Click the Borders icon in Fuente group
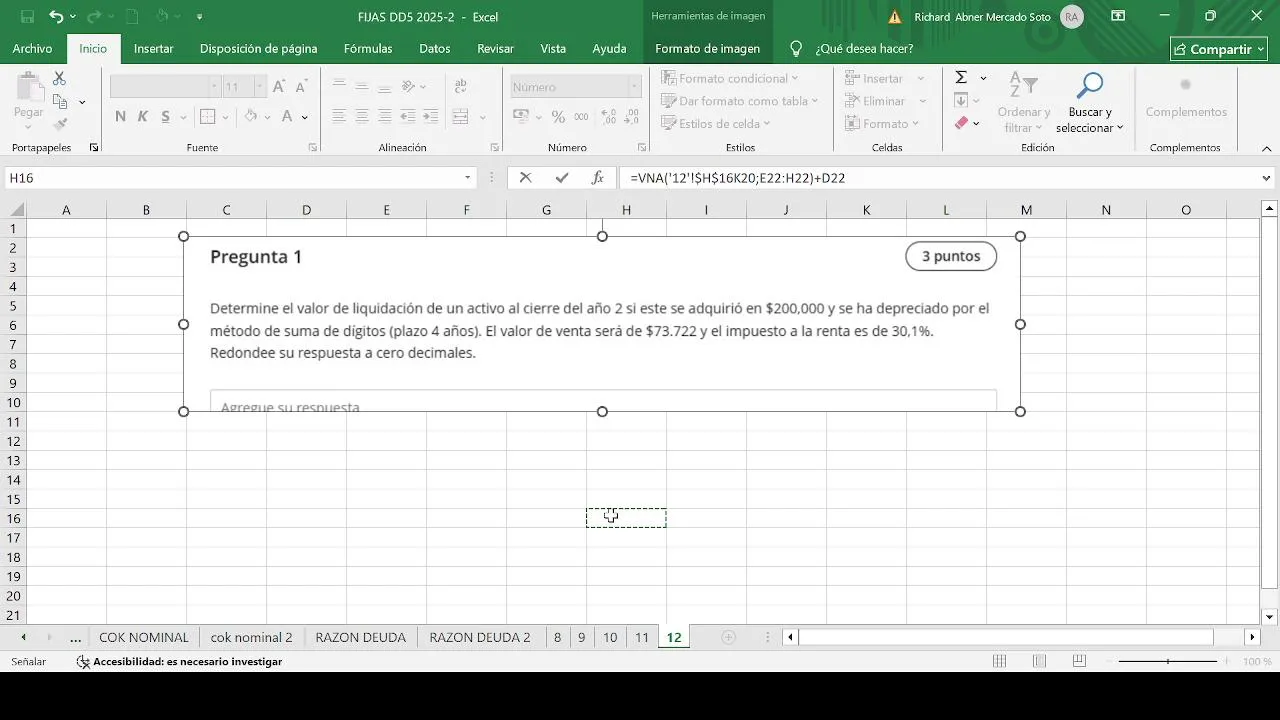The height and width of the screenshot is (720, 1280). (x=208, y=116)
